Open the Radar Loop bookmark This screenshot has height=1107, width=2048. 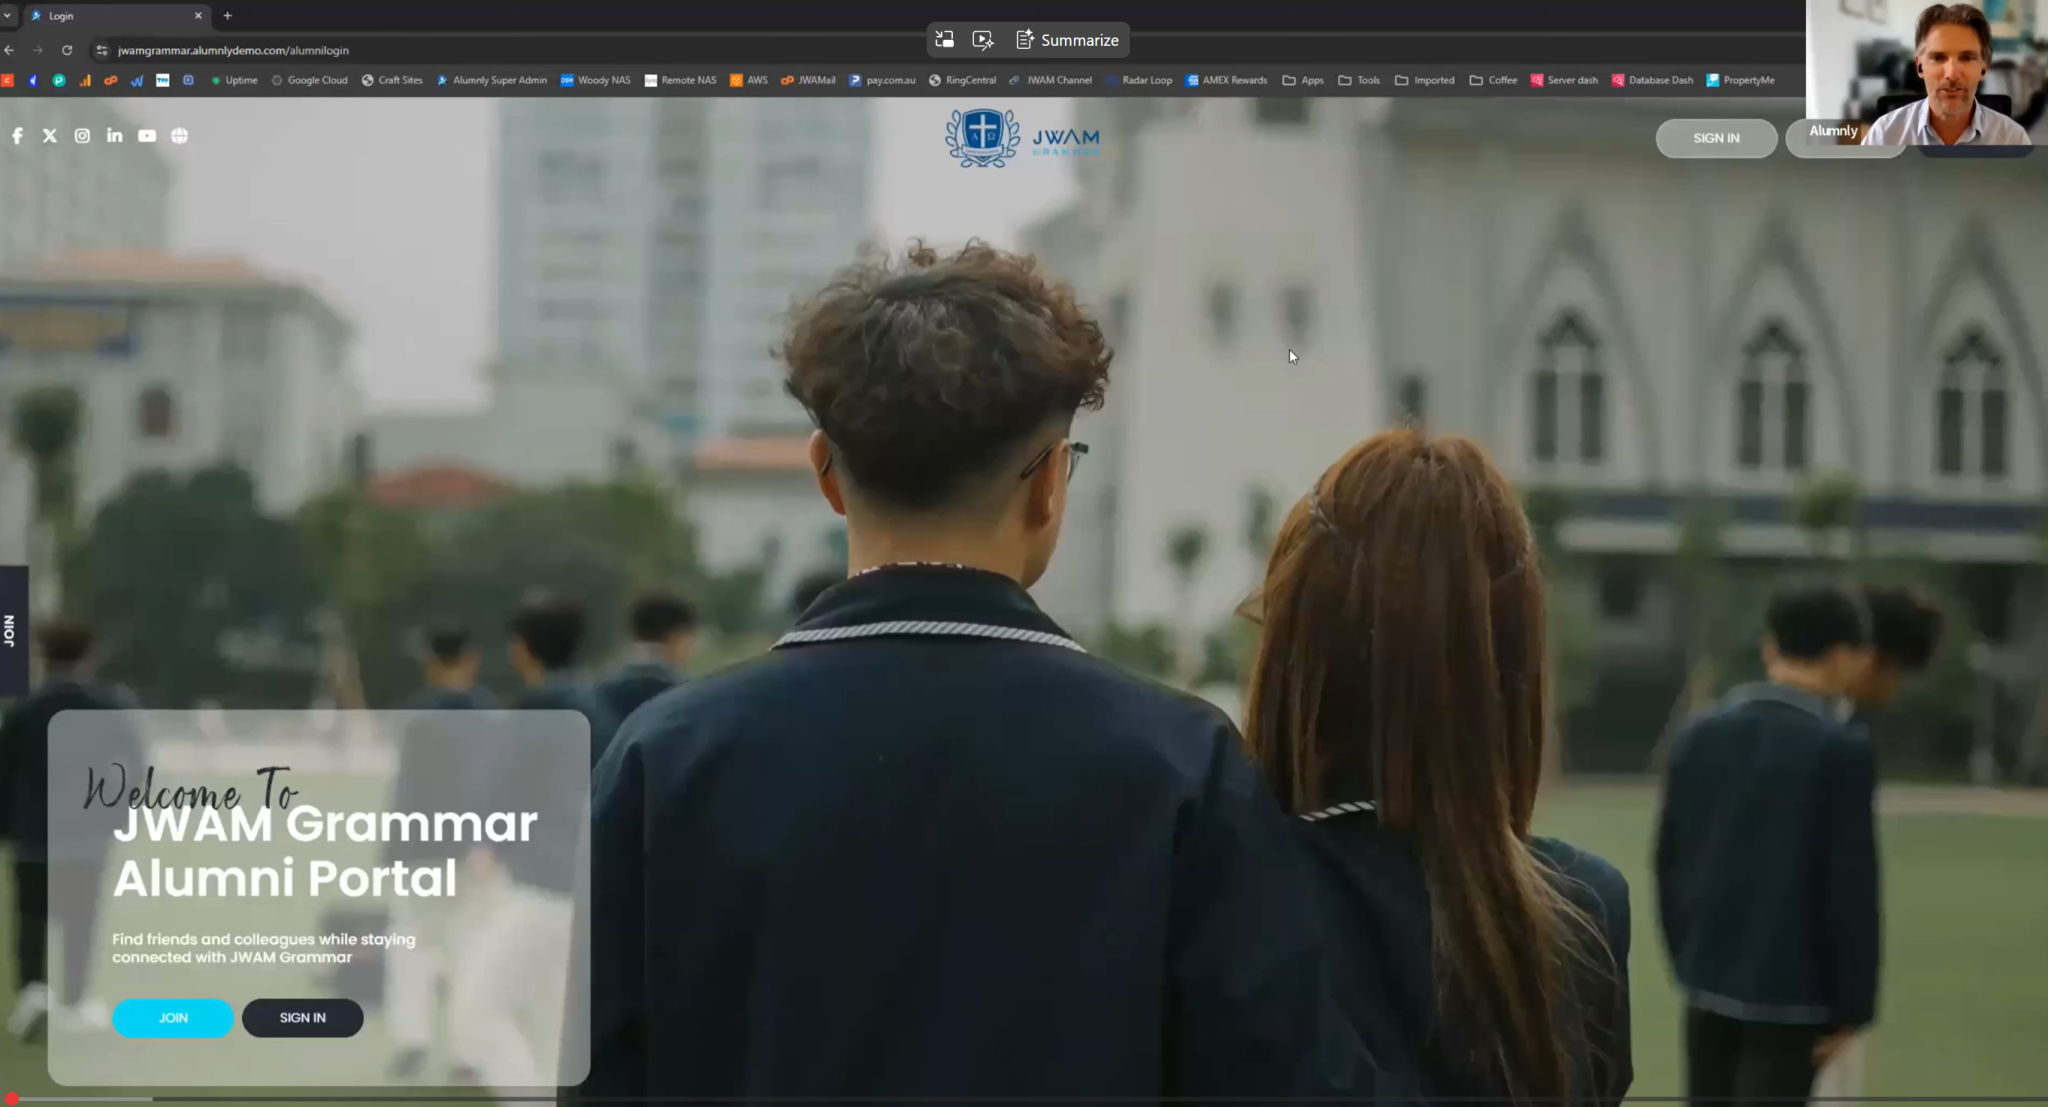[x=1139, y=80]
